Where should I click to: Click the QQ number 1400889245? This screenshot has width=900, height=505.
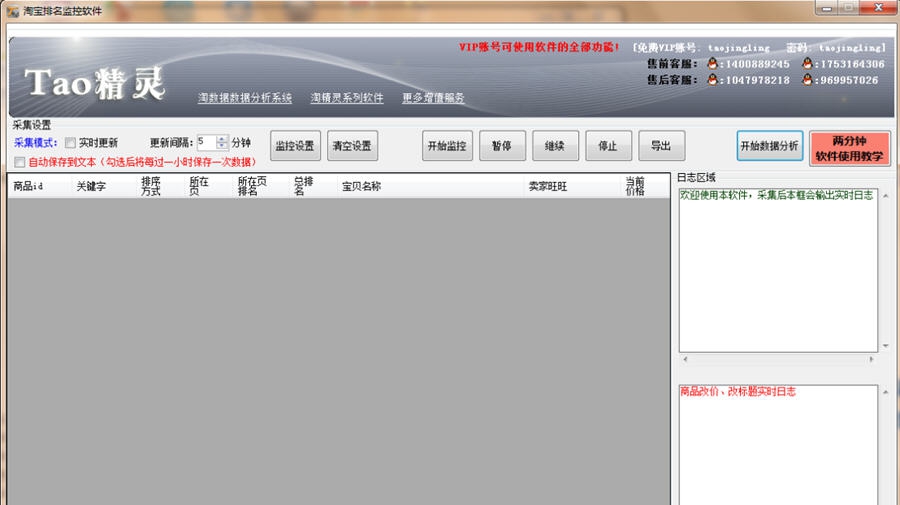[758, 64]
